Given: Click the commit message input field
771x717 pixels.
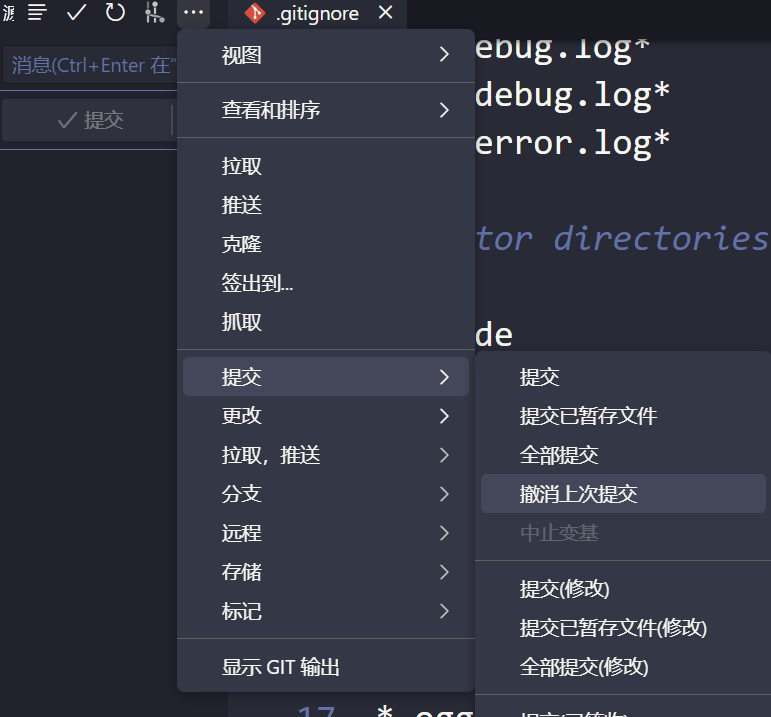Looking at the screenshot, I should [x=90, y=65].
